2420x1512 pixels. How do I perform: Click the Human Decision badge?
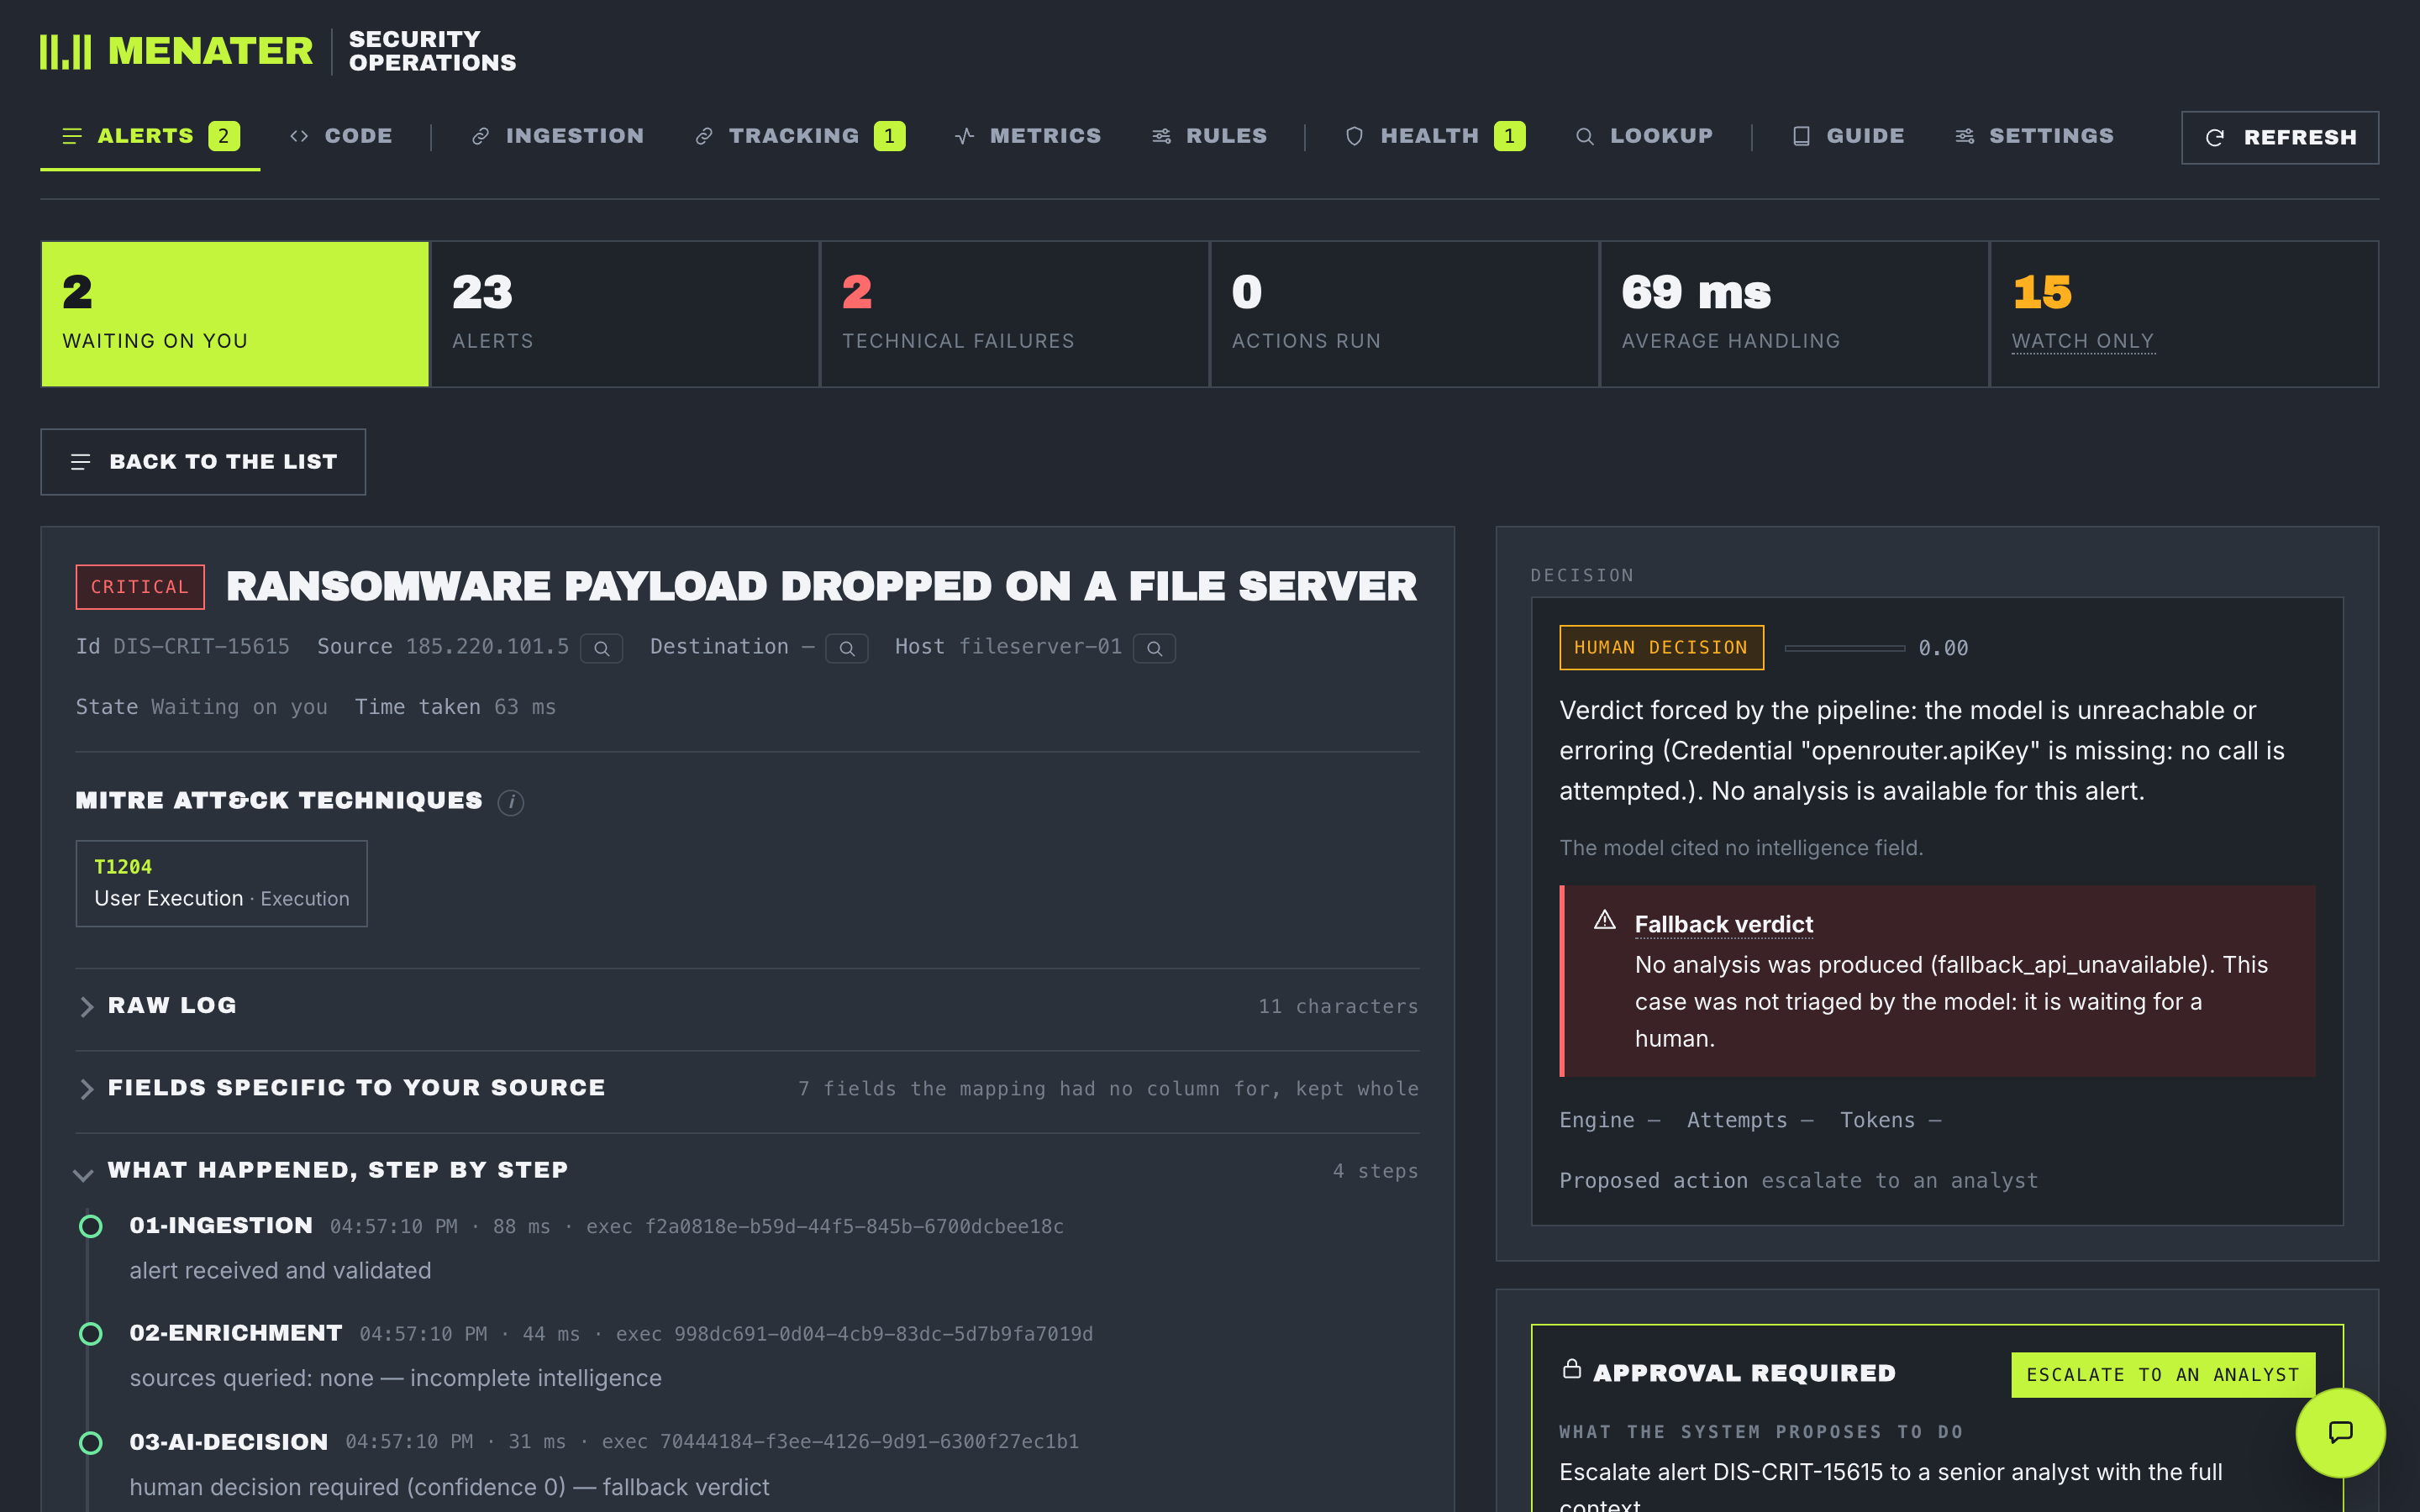(1662, 648)
